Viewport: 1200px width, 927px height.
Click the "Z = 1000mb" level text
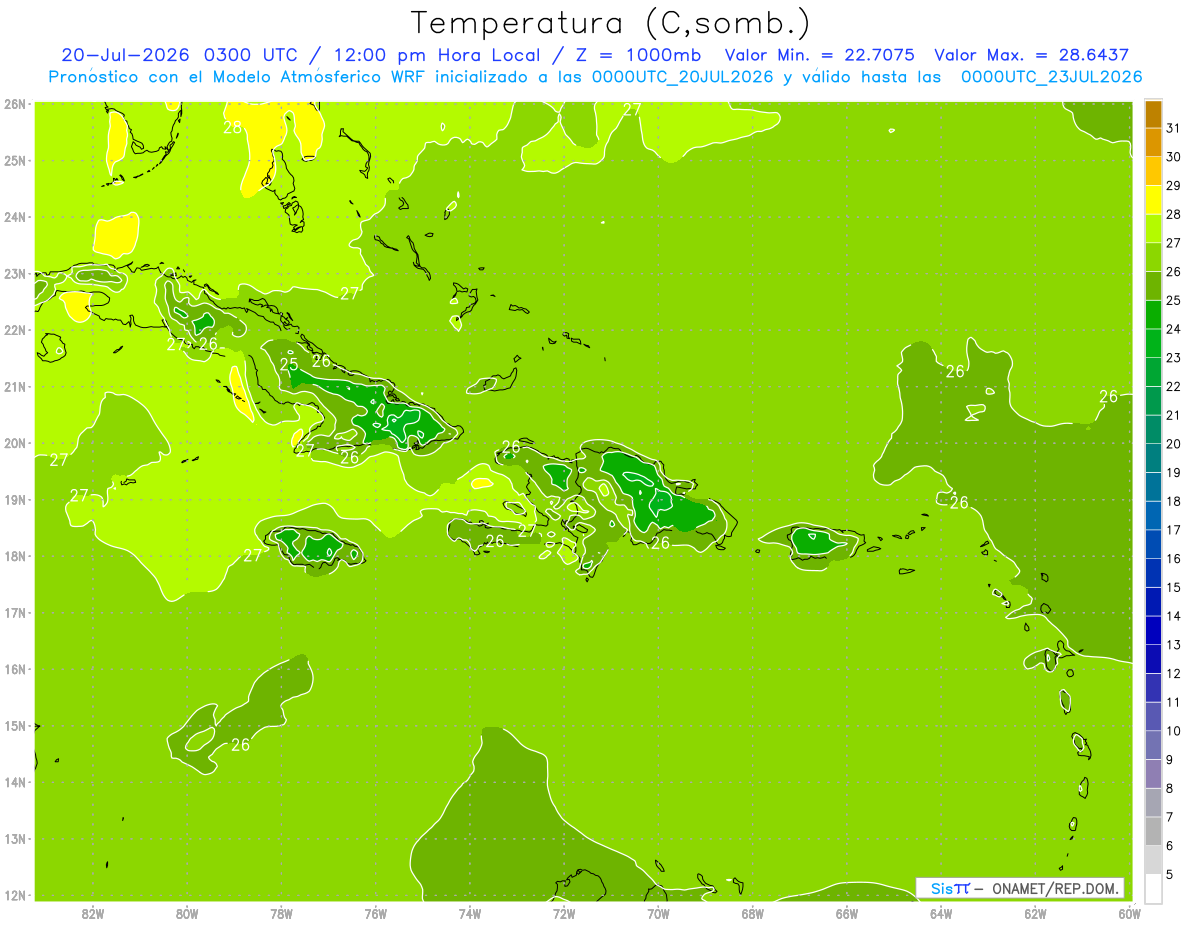point(641,56)
